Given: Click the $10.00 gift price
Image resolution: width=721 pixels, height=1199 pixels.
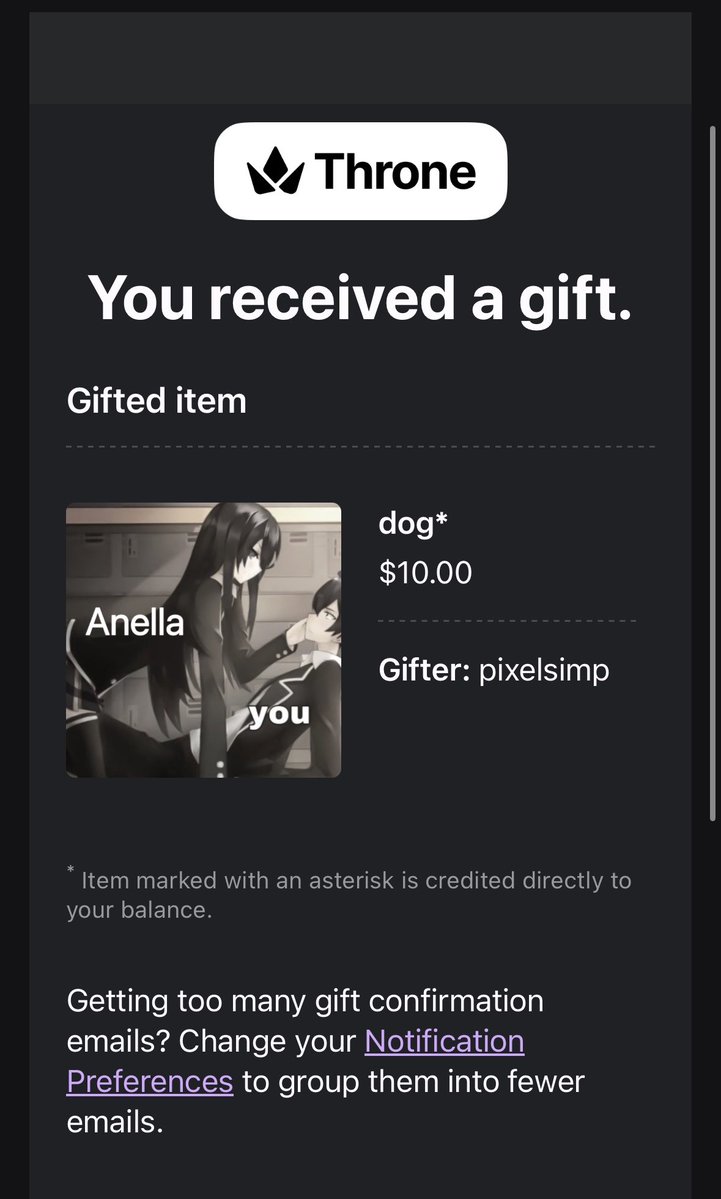Looking at the screenshot, I should (425, 573).
